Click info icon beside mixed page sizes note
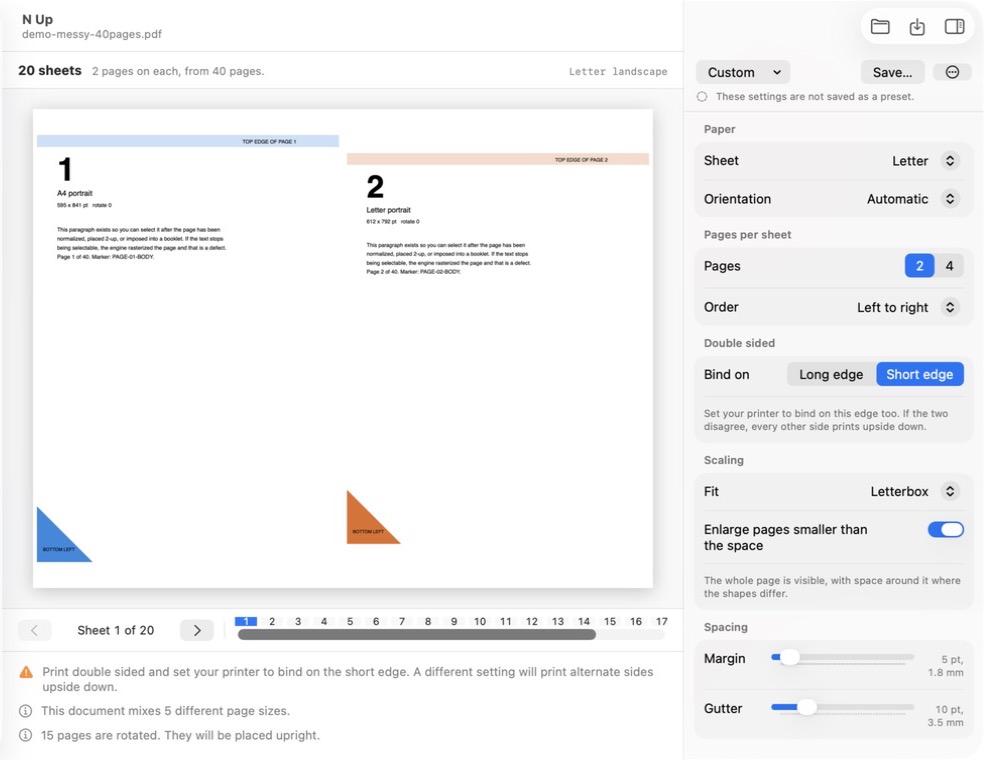Viewport: 984px width, 760px height. 25,711
